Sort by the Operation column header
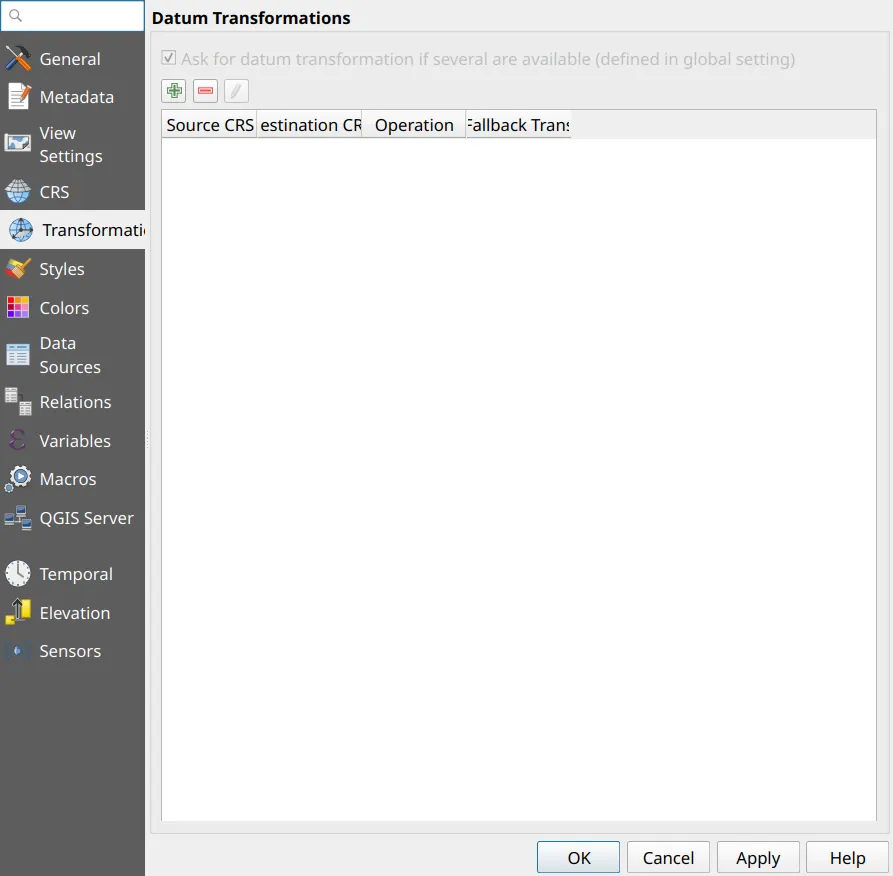Screen dimensions: 893x876 pos(414,125)
